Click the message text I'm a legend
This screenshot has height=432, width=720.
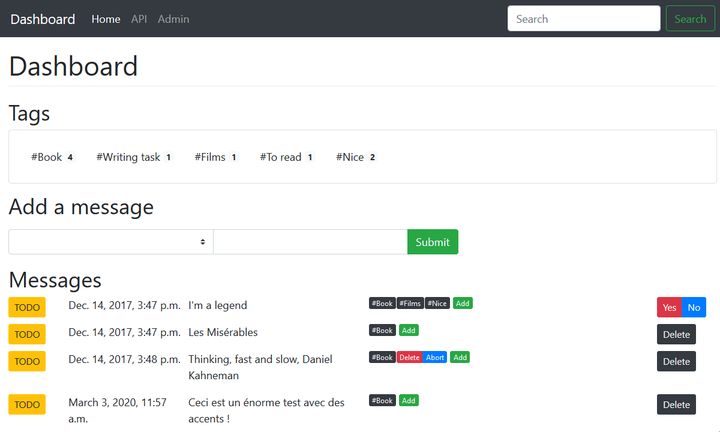pyautogui.click(x=218, y=305)
